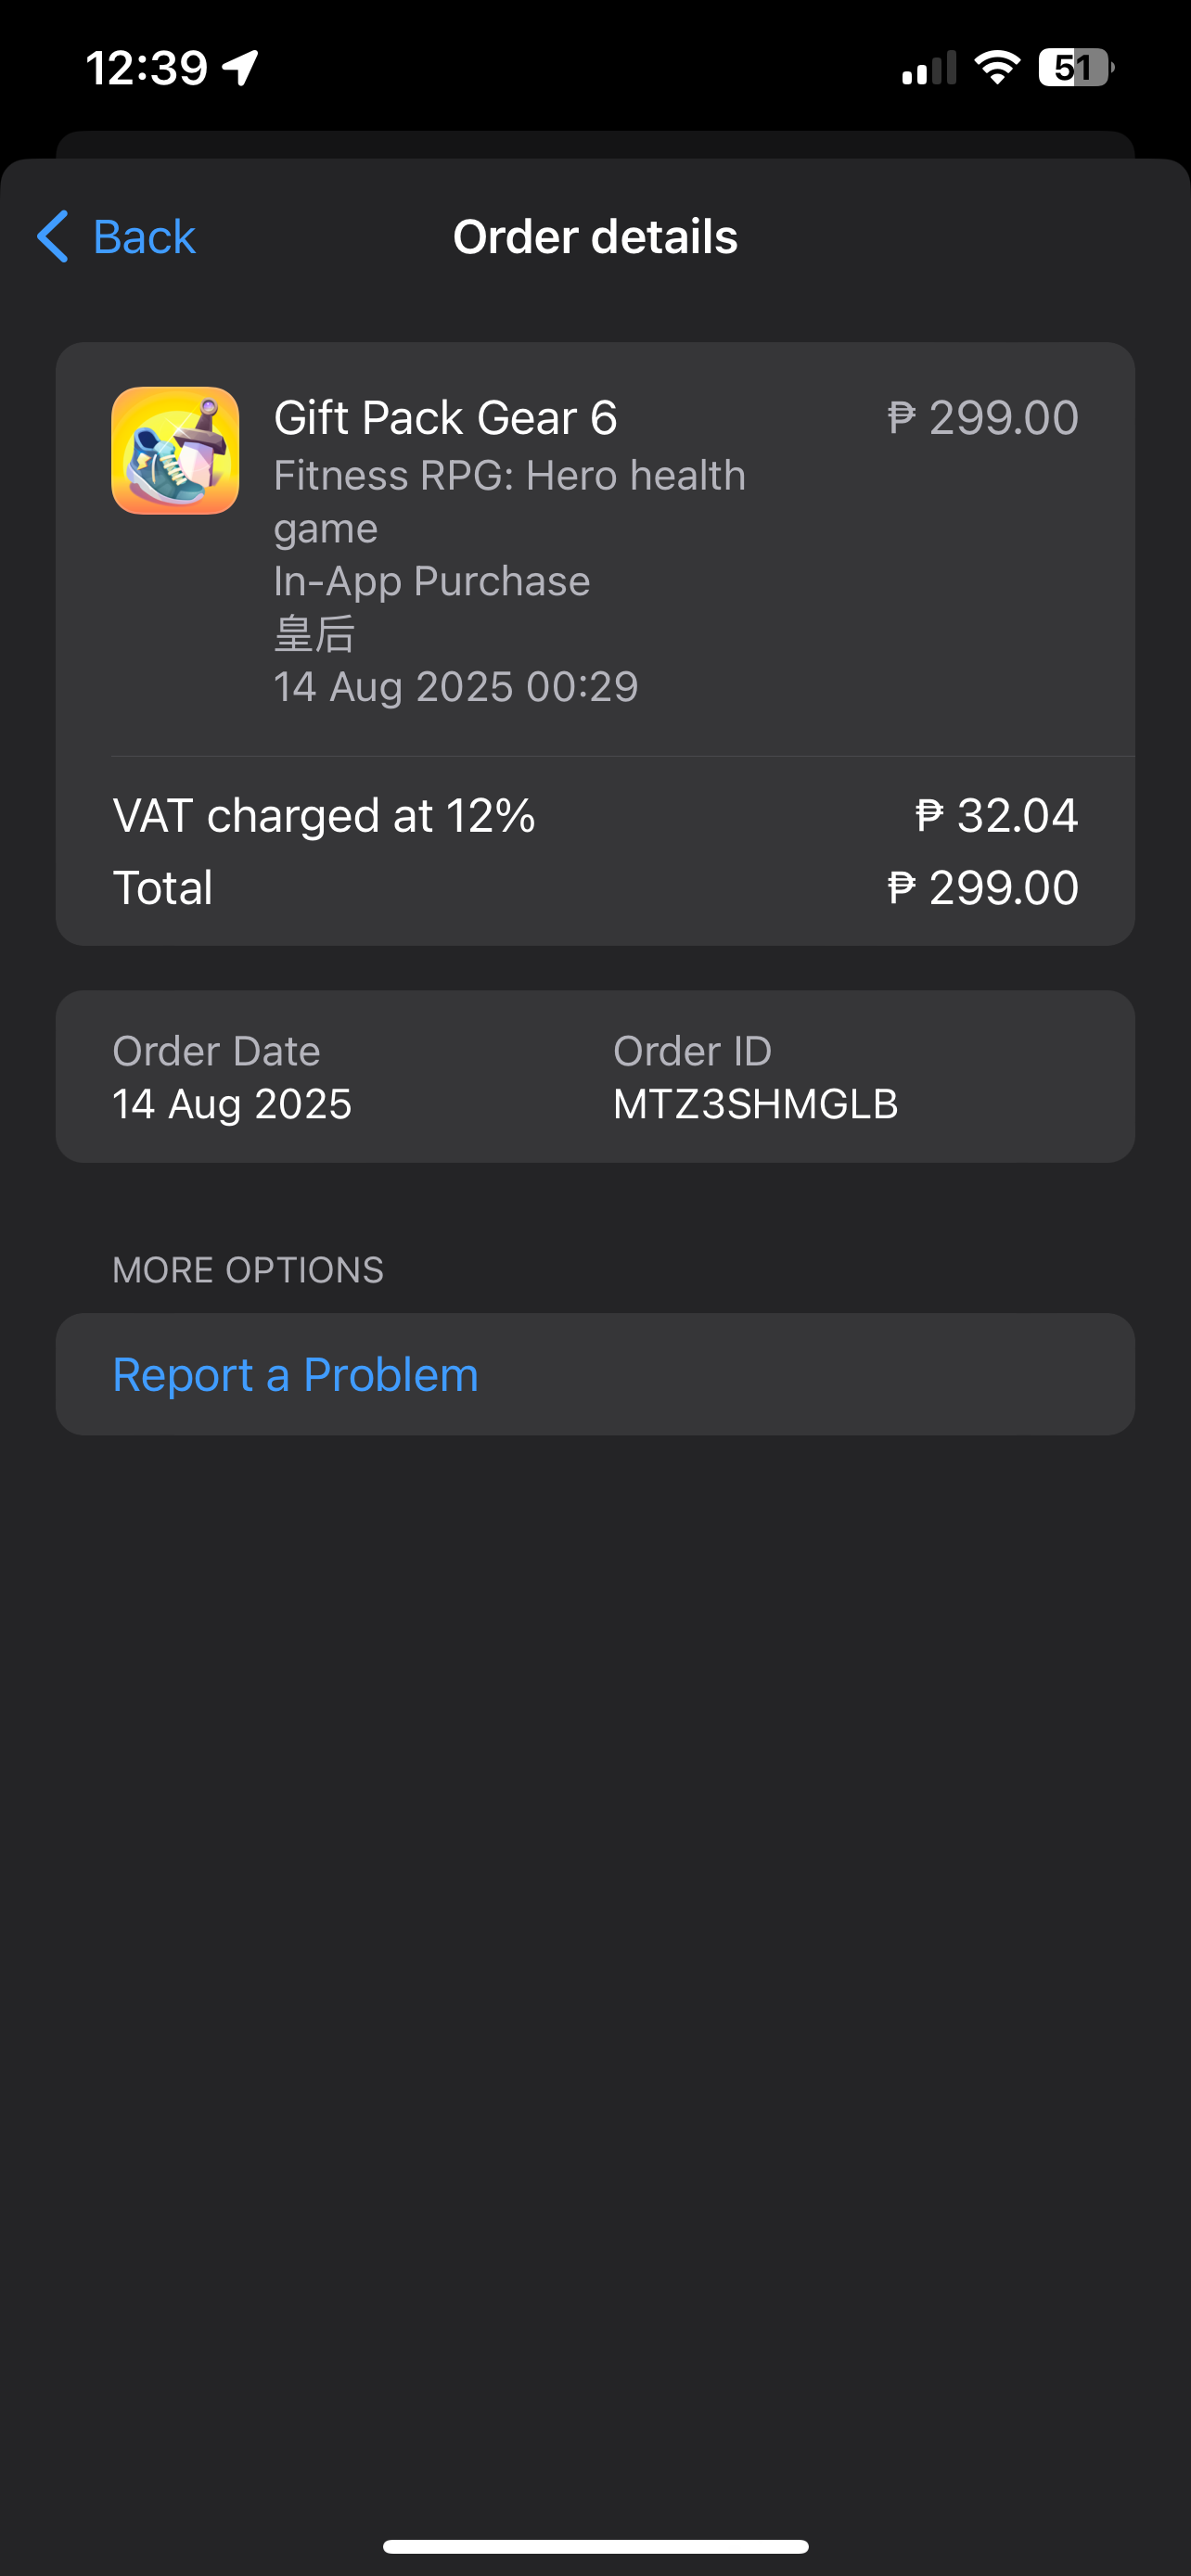Tap the VAT charged at 12% row

324,816
